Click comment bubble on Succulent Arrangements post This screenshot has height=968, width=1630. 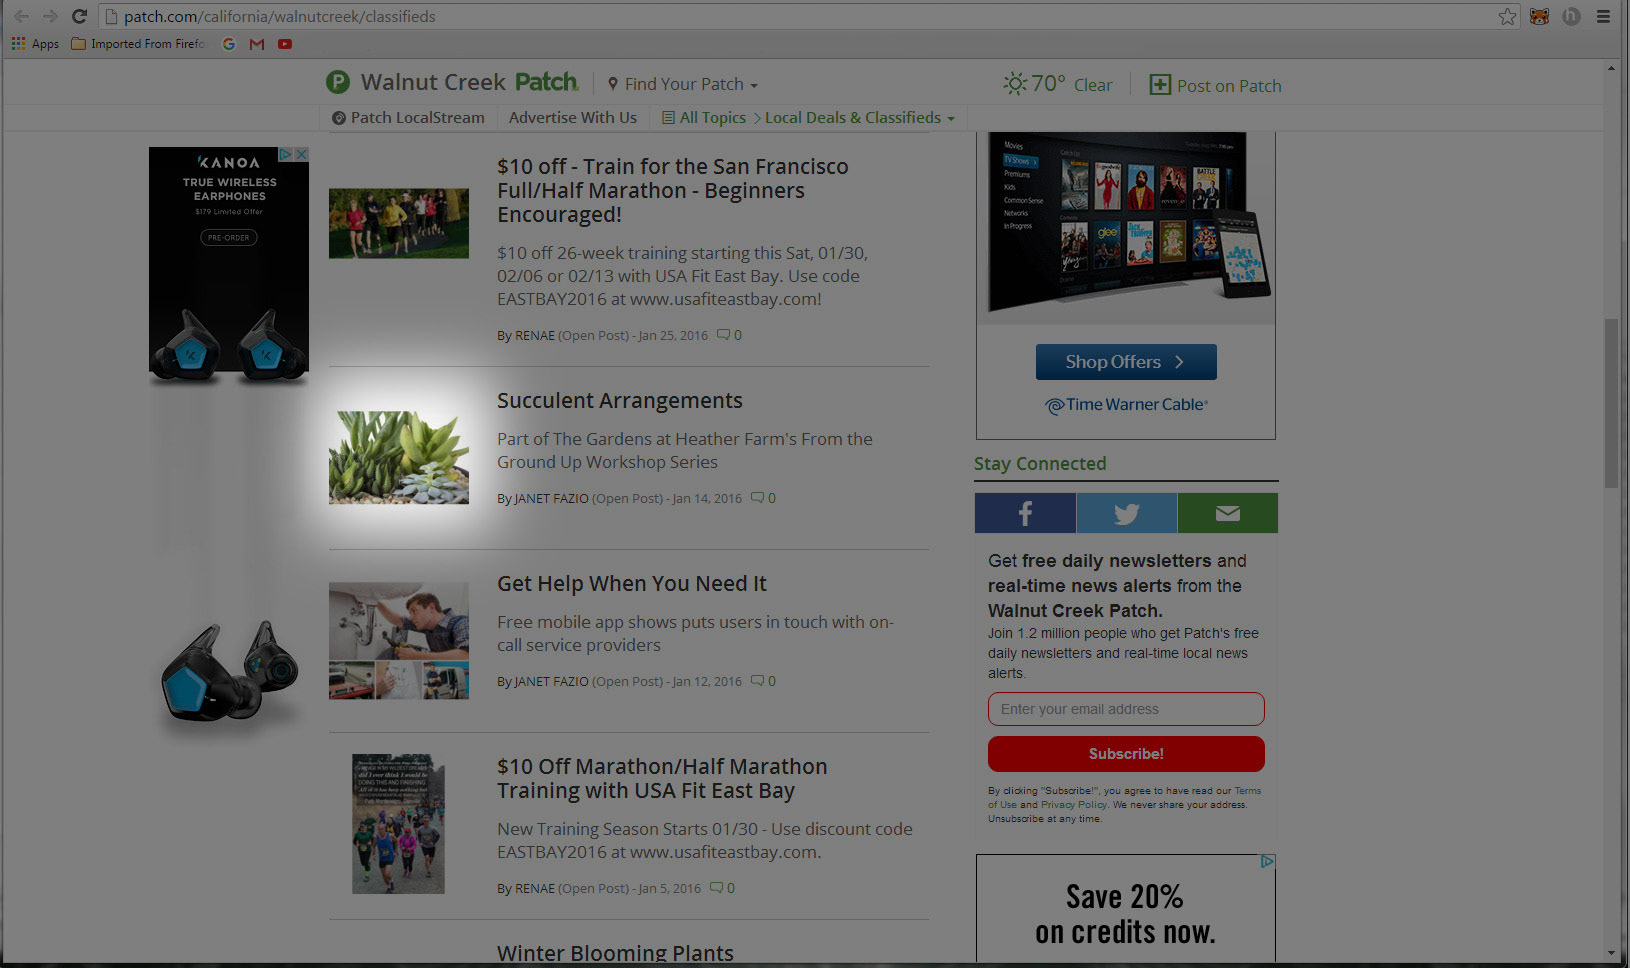pos(757,498)
